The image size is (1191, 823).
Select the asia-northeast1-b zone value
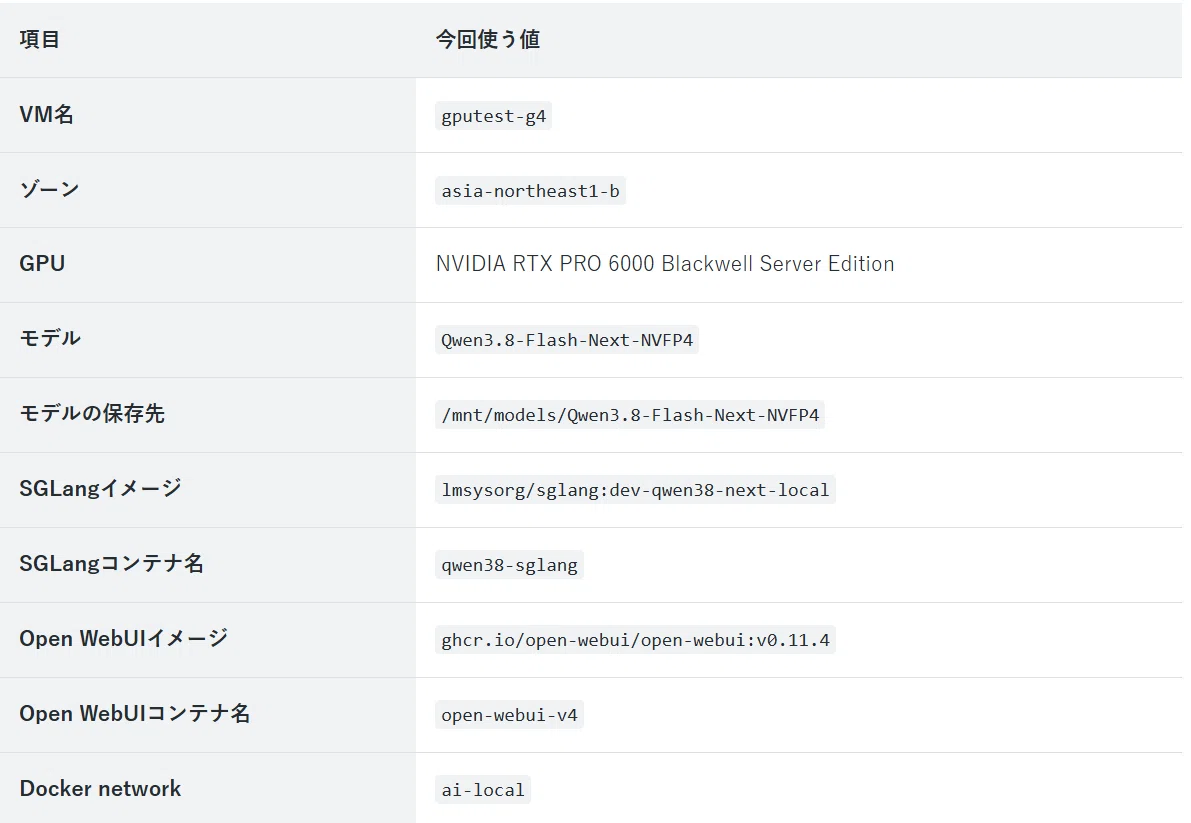[x=530, y=191]
